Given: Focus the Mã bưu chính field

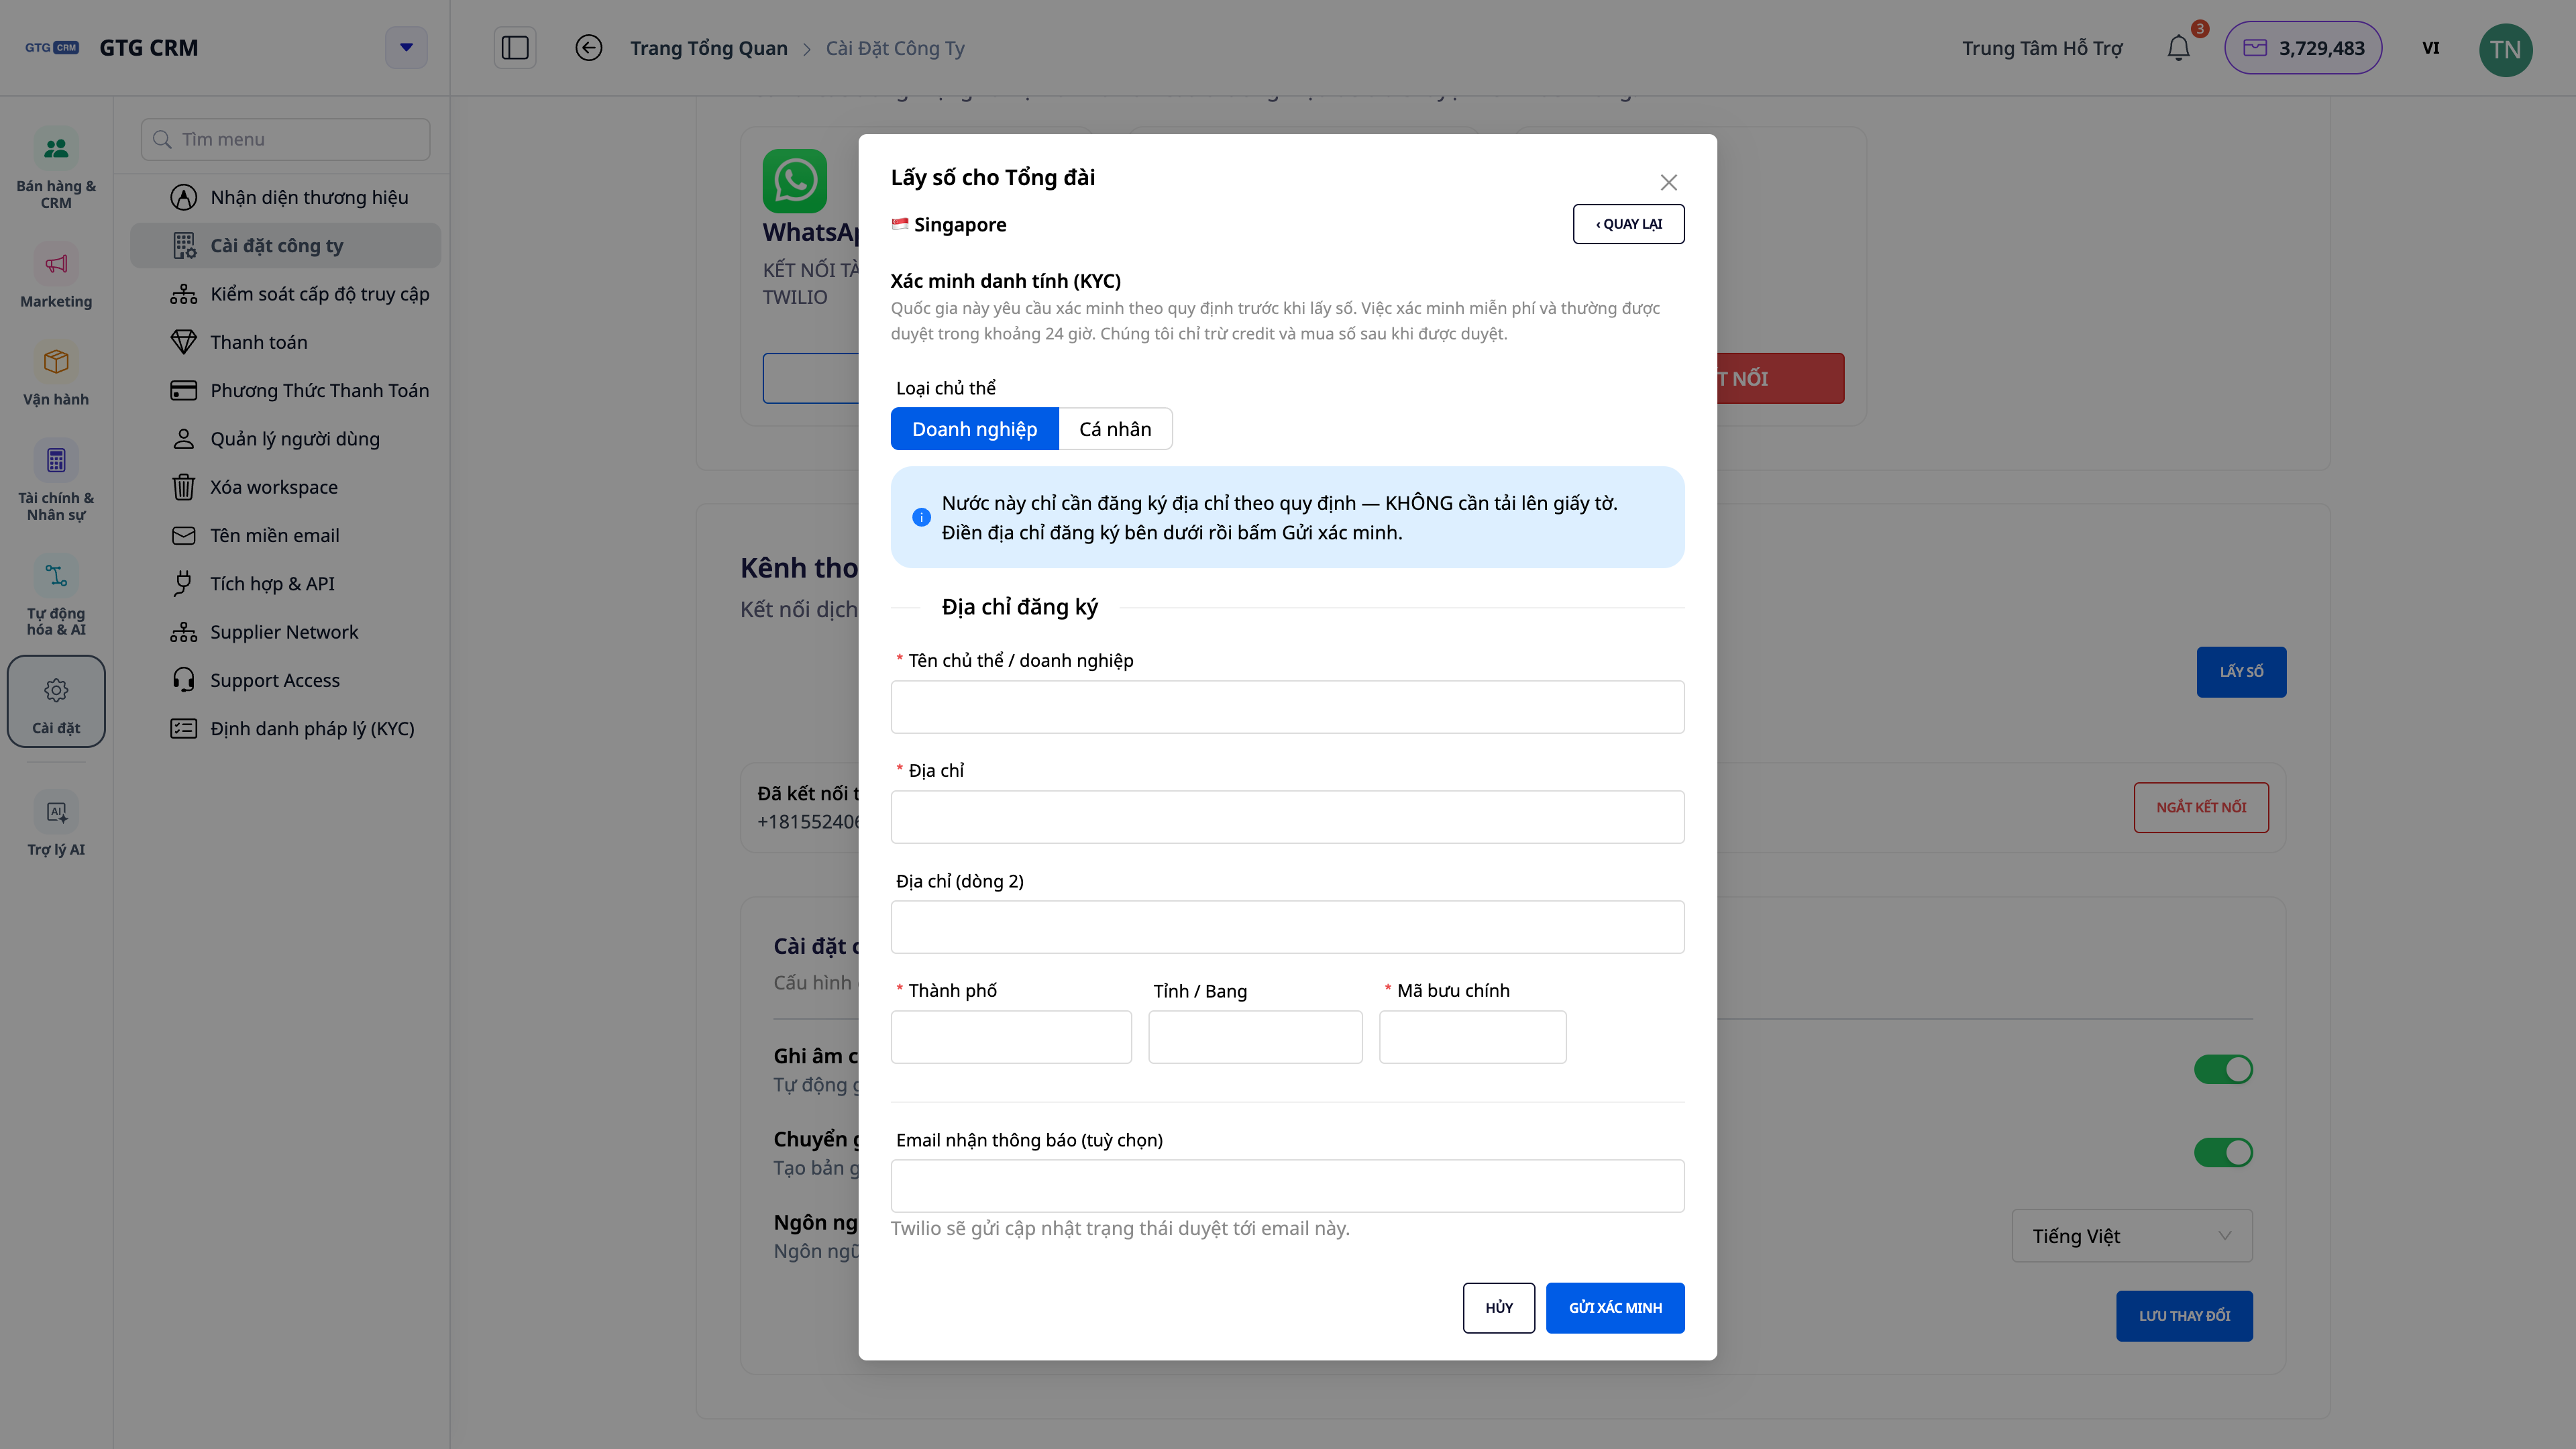Looking at the screenshot, I should [x=1472, y=1037].
